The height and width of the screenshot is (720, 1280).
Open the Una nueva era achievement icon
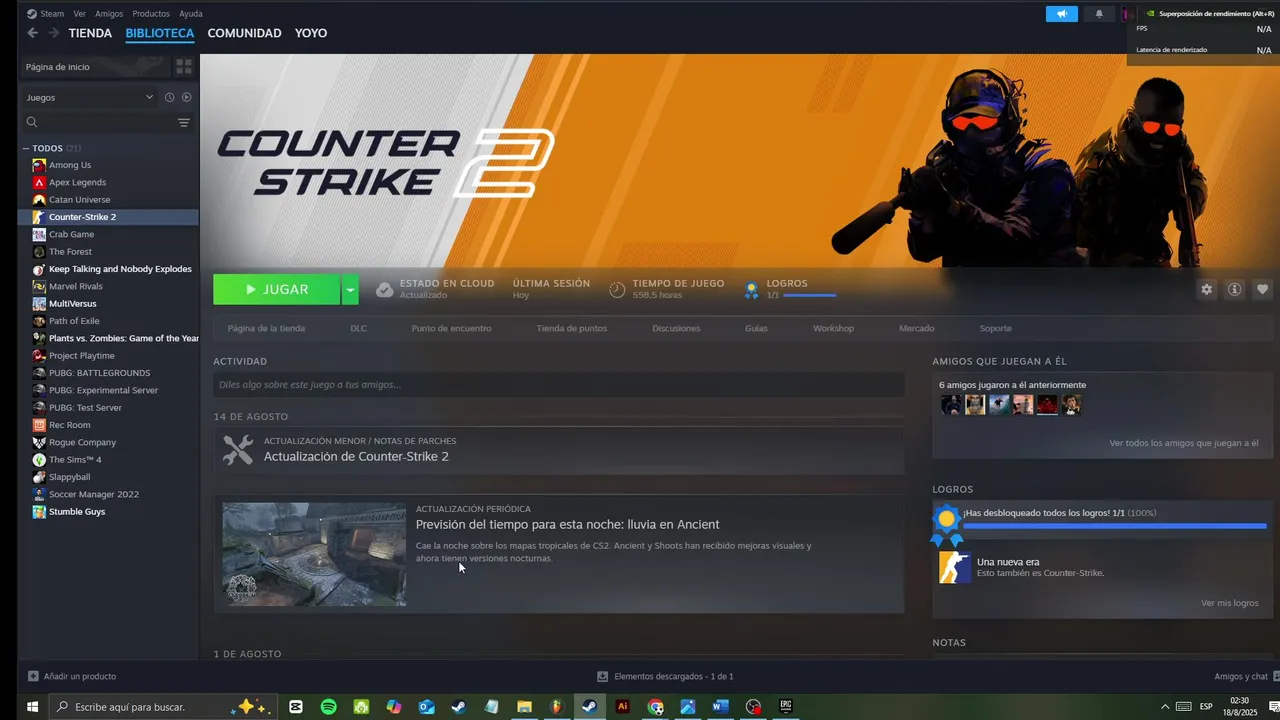coord(954,567)
